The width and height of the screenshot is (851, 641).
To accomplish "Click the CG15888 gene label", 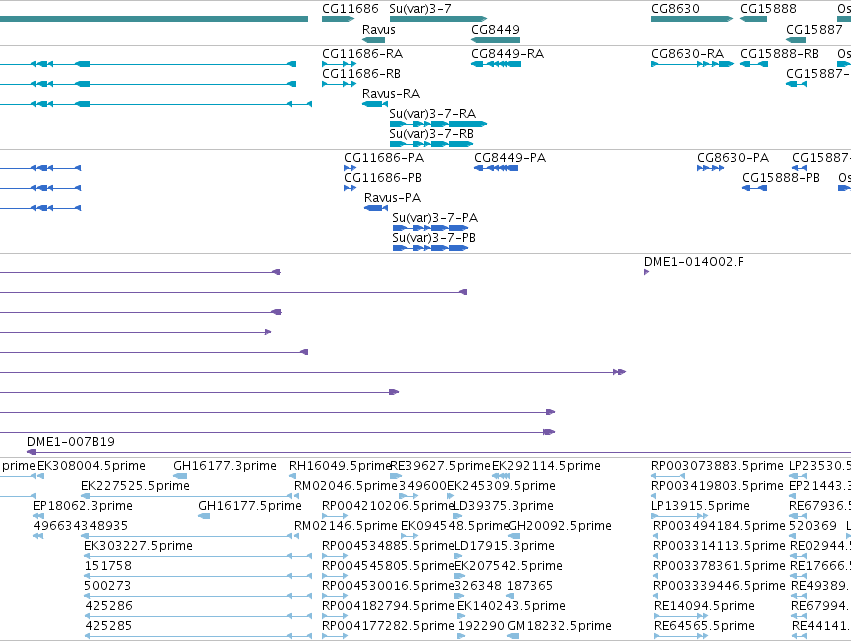I will (x=768, y=9).
